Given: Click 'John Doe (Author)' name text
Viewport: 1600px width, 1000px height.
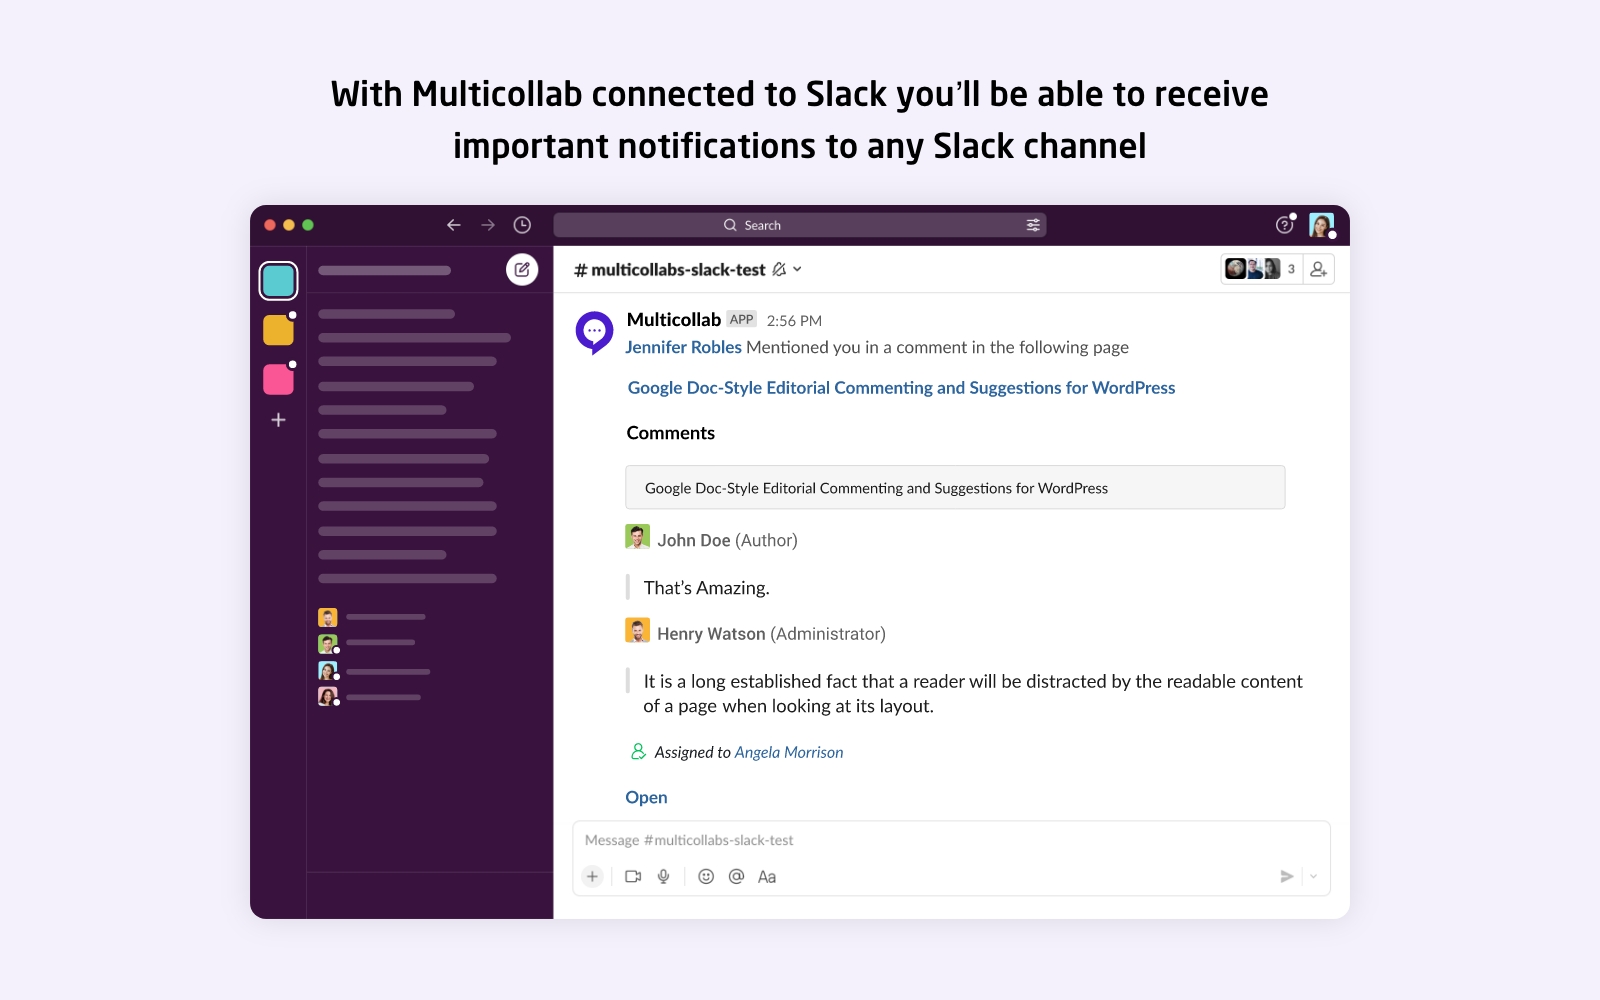Looking at the screenshot, I should coord(727,540).
